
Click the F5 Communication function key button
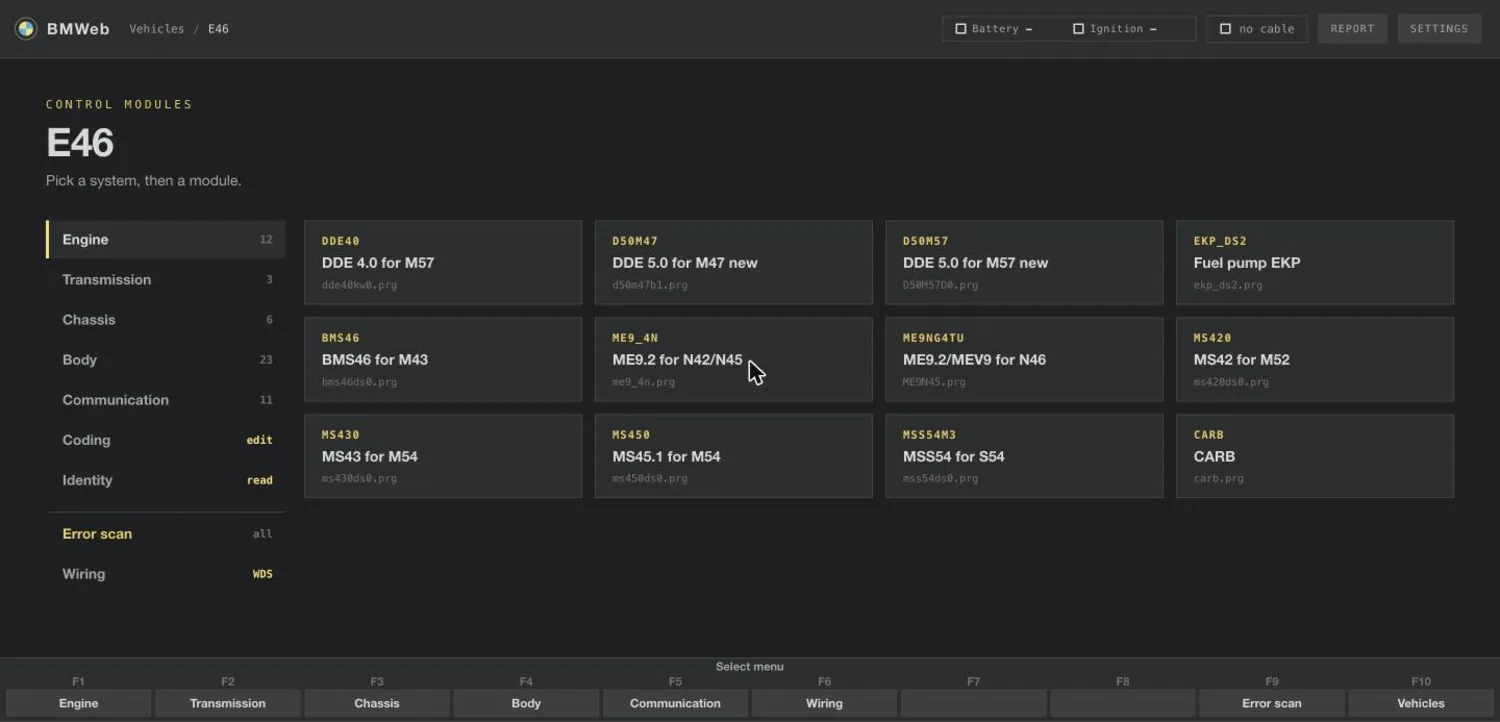(675, 703)
